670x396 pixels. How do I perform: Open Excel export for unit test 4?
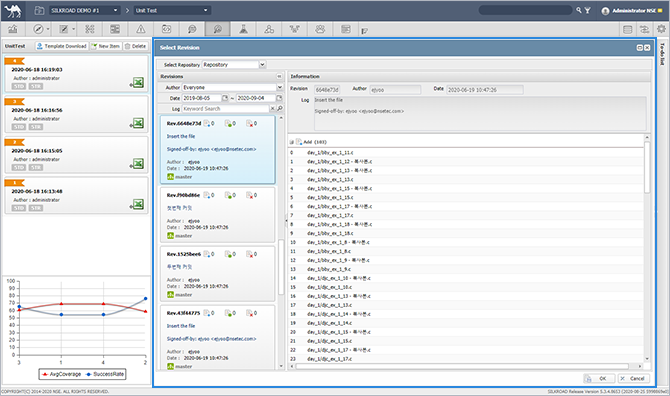pyautogui.click(x=138, y=82)
